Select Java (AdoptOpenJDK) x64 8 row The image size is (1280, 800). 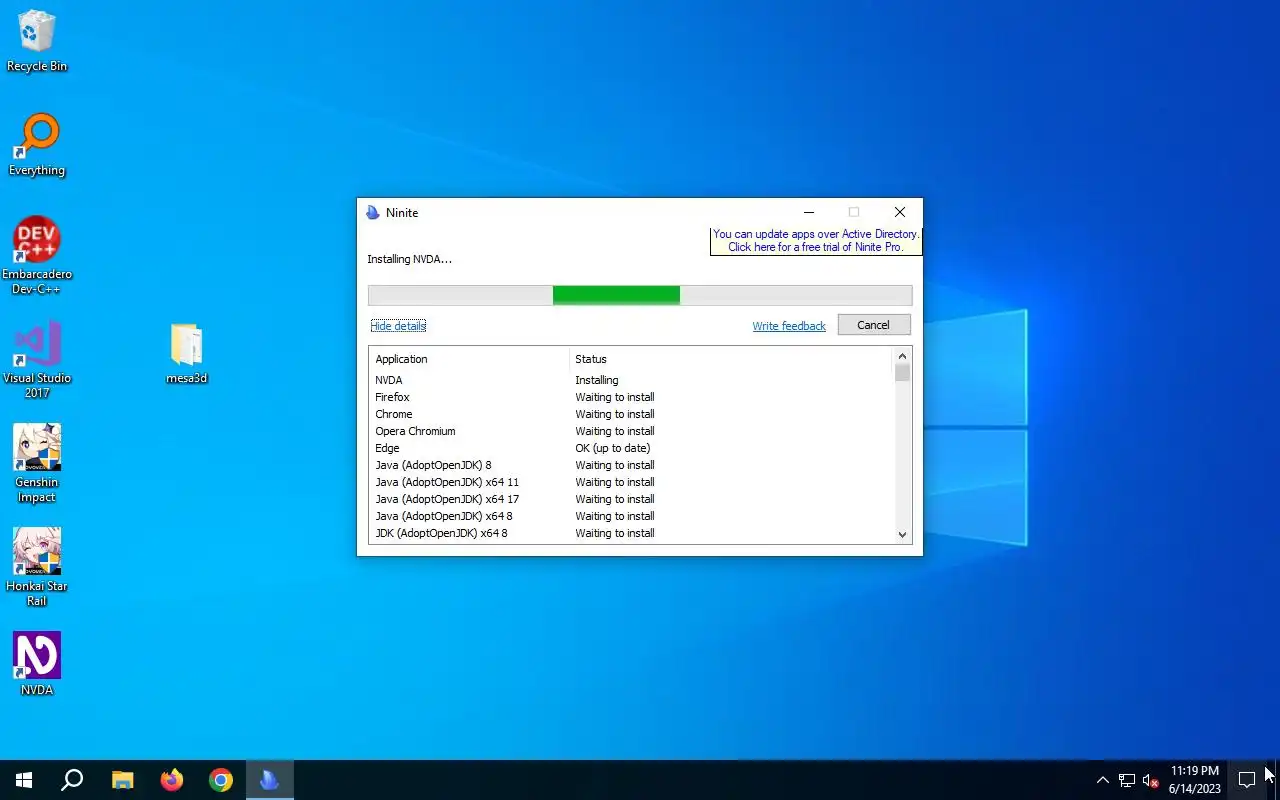[x=631, y=516]
